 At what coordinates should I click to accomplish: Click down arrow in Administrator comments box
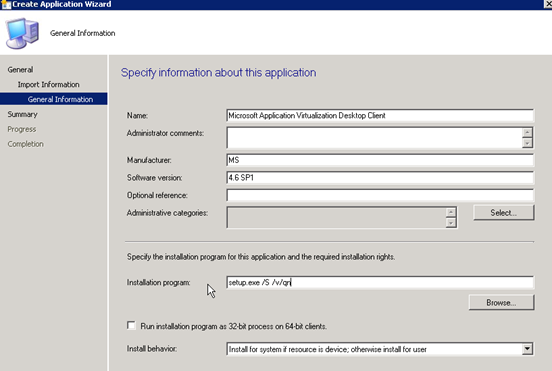tap(527, 143)
